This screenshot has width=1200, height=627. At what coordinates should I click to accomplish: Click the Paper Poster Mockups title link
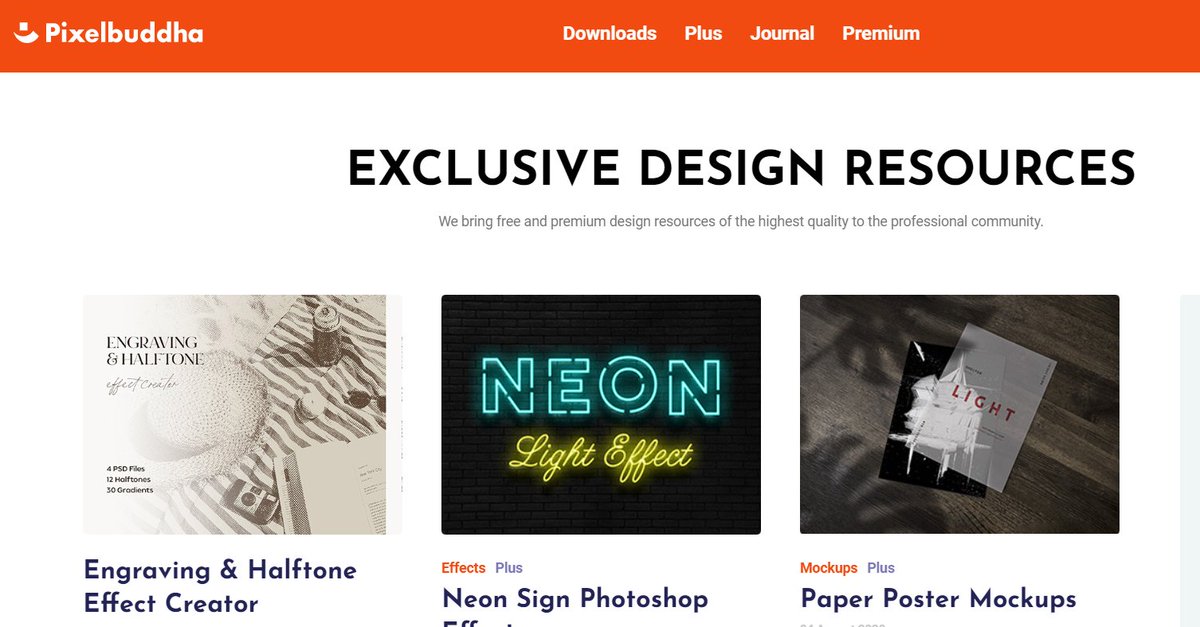pyautogui.click(x=939, y=599)
